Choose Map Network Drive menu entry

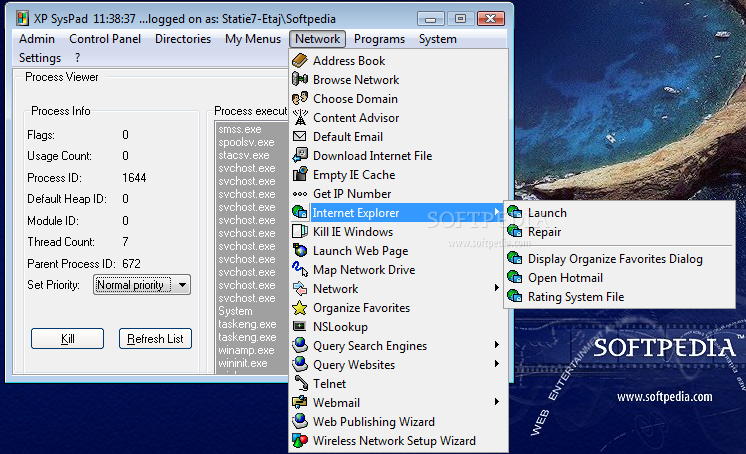click(398, 270)
